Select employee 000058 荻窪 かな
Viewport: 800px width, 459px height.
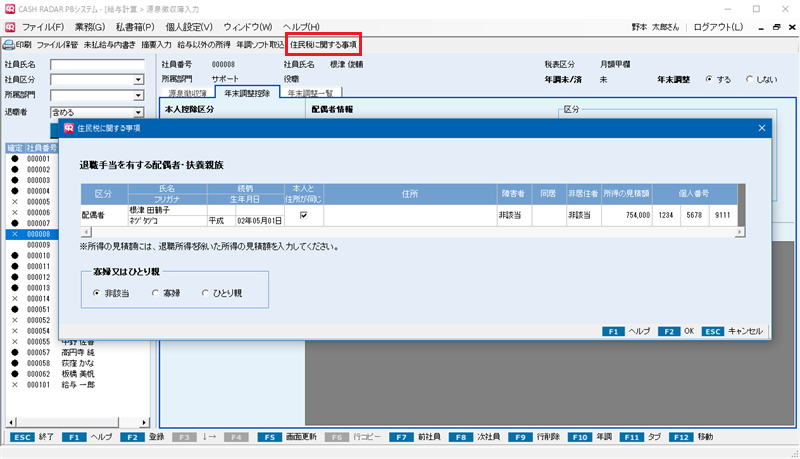pos(78,363)
